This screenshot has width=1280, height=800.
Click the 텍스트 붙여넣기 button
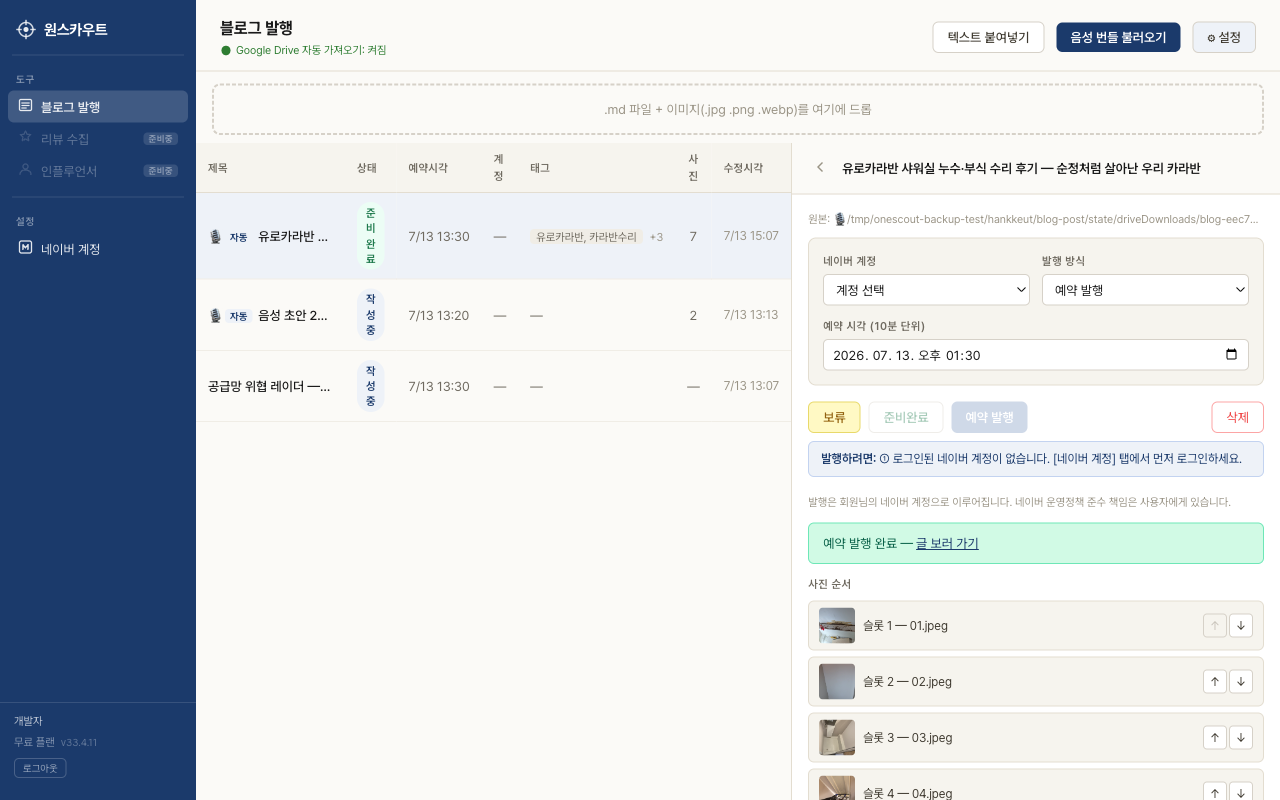point(988,37)
